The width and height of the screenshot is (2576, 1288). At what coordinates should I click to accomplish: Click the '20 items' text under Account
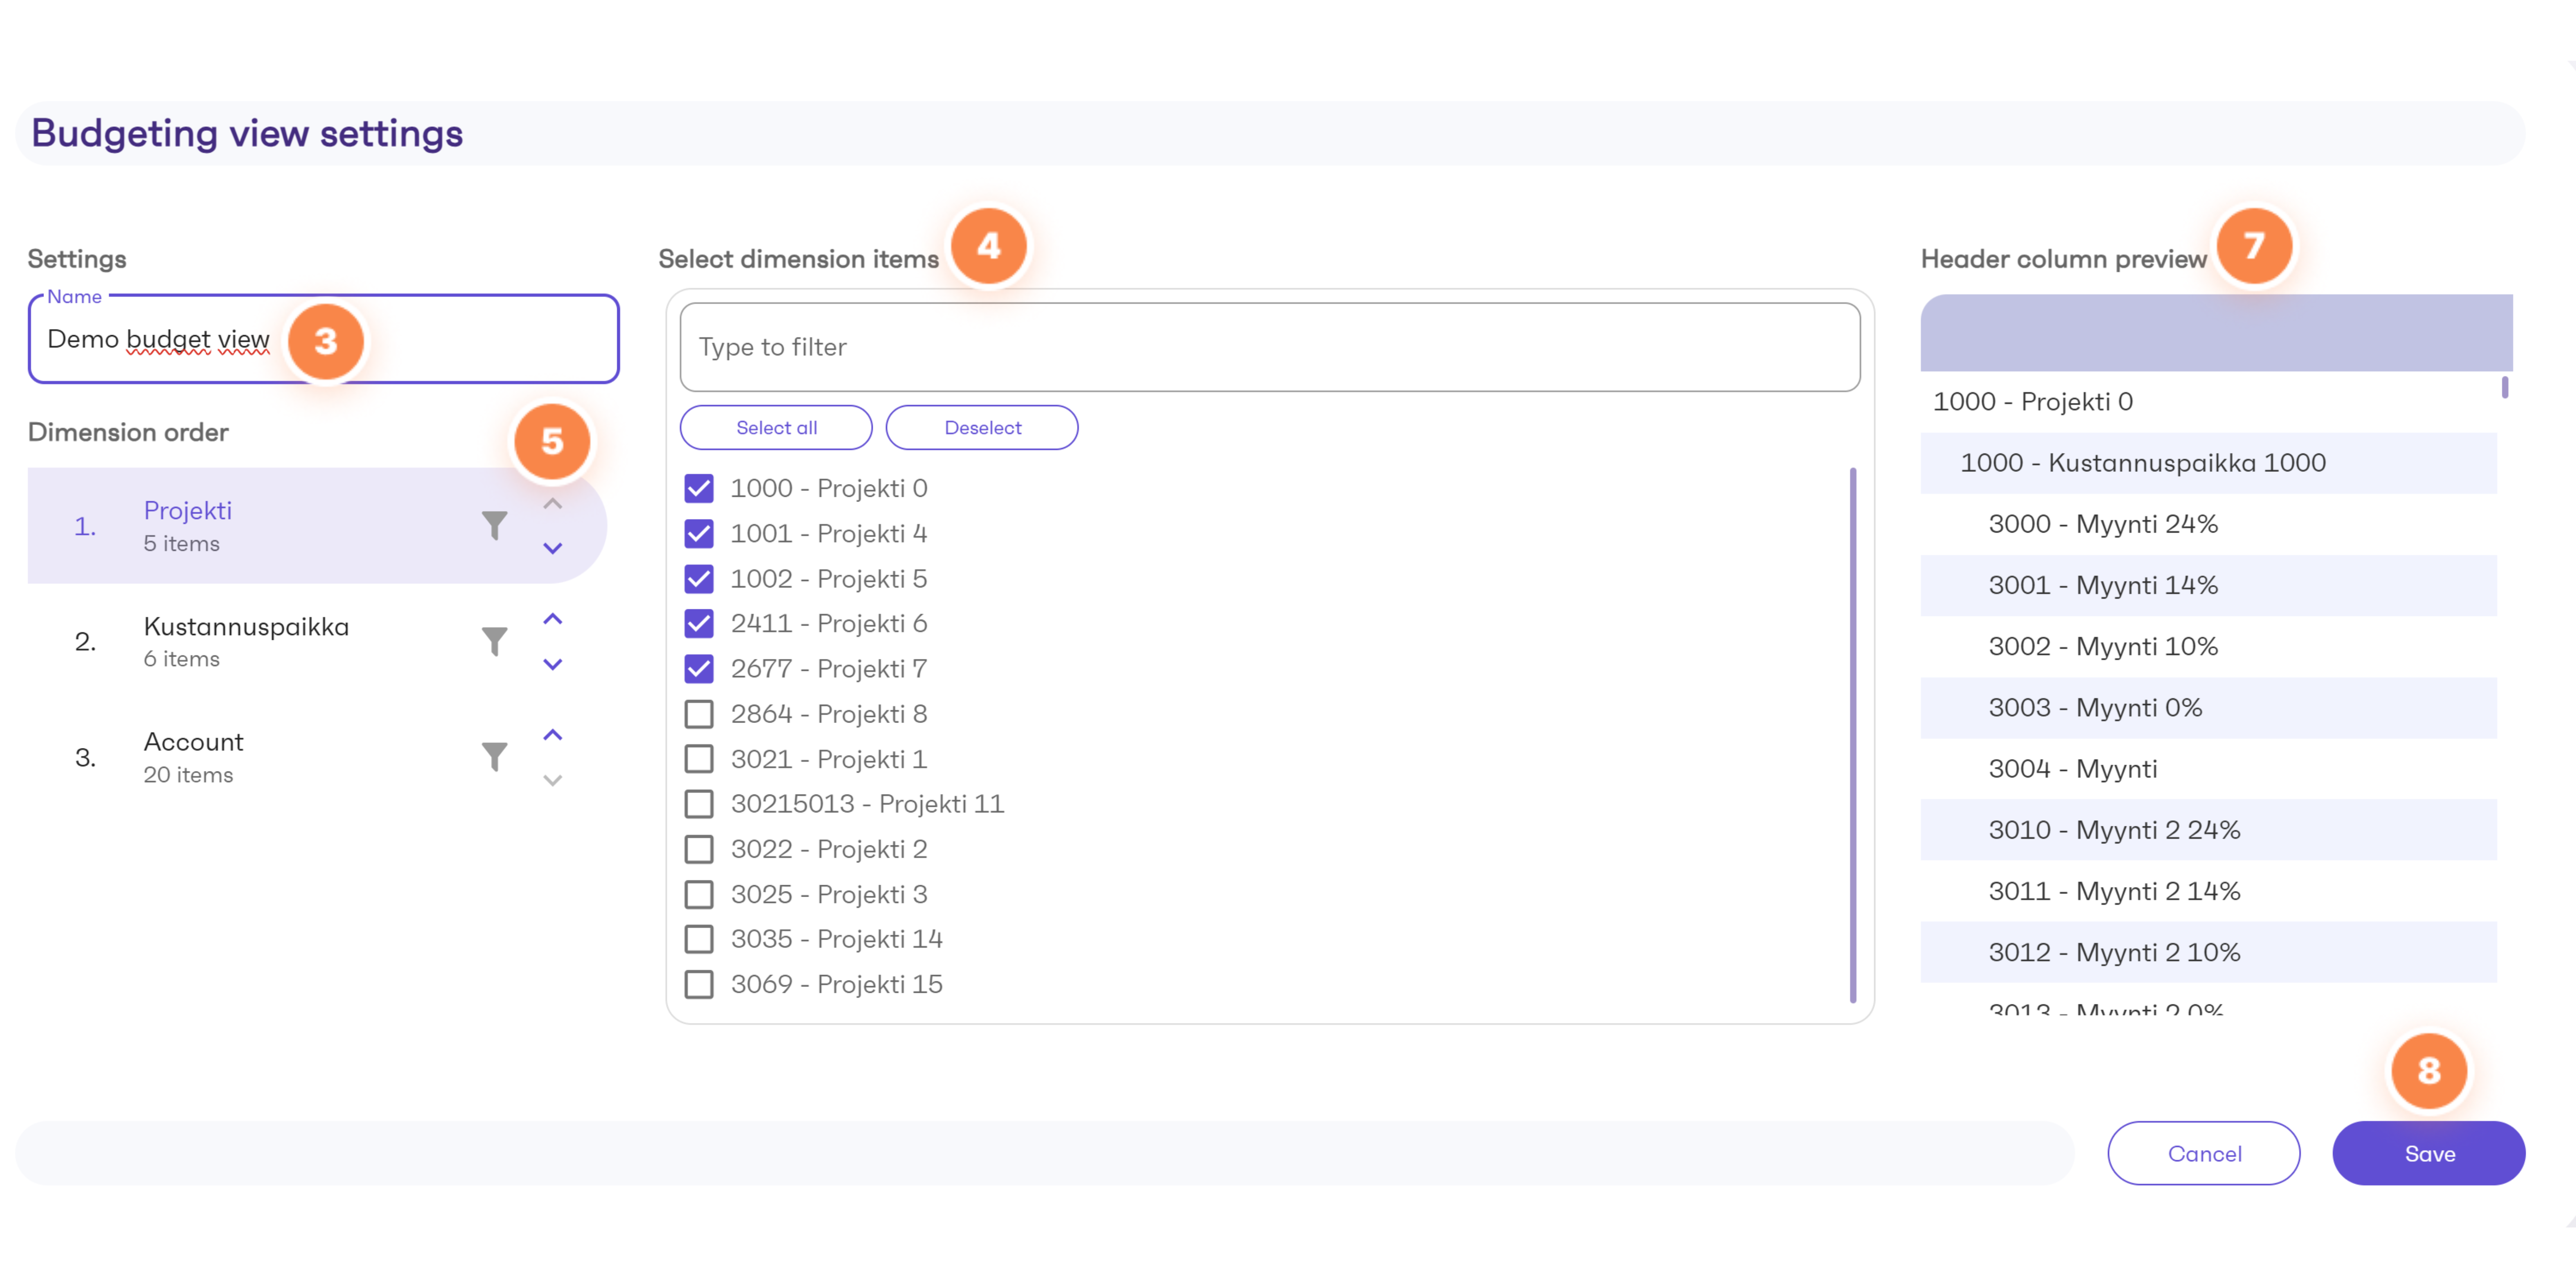pyautogui.click(x=188, y=775)
